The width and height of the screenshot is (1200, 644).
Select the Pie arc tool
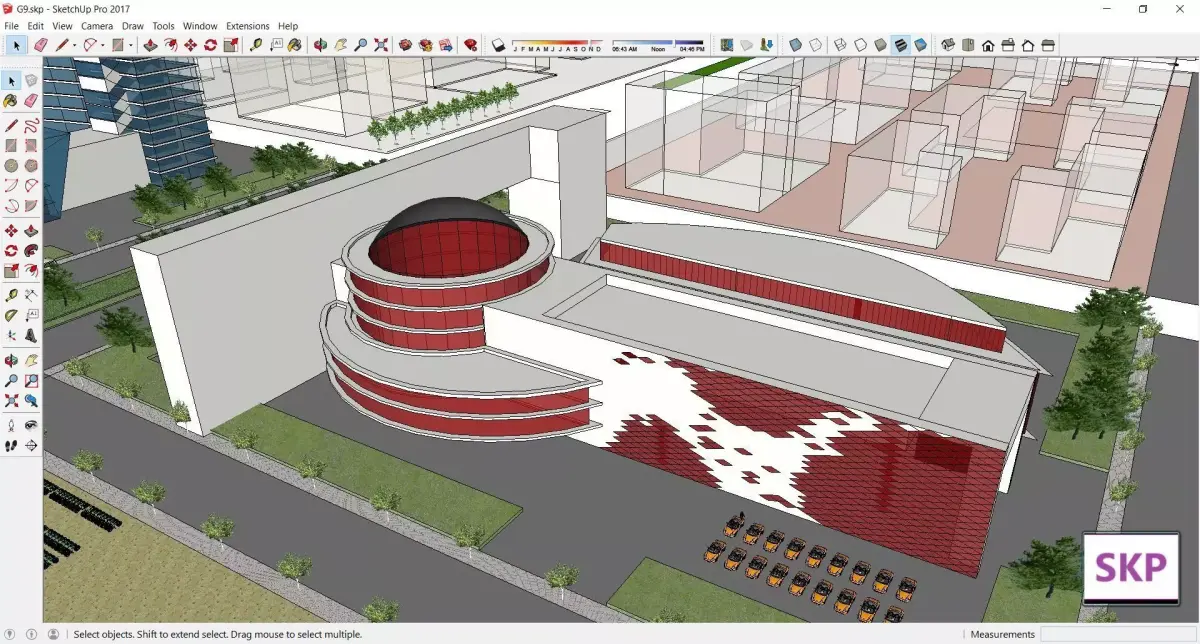pos(31,206)
